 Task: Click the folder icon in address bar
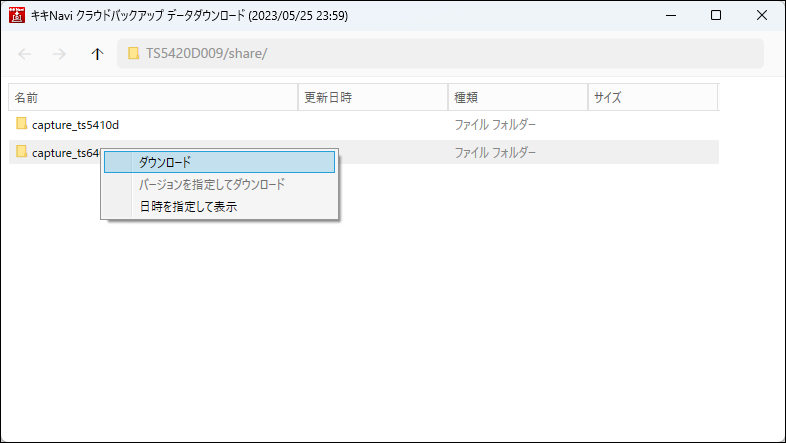click(x=133, y=54)
